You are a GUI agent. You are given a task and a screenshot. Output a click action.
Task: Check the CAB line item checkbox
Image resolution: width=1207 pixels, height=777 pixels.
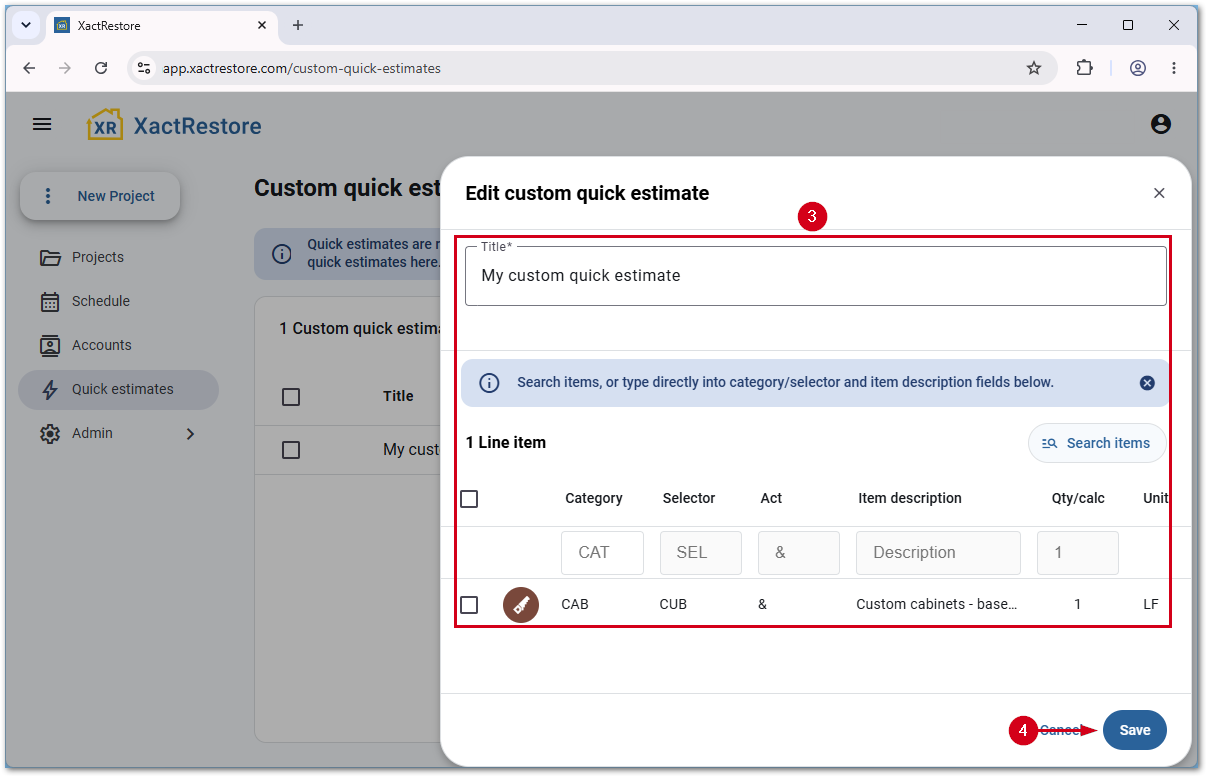click(x=469, y=605)
